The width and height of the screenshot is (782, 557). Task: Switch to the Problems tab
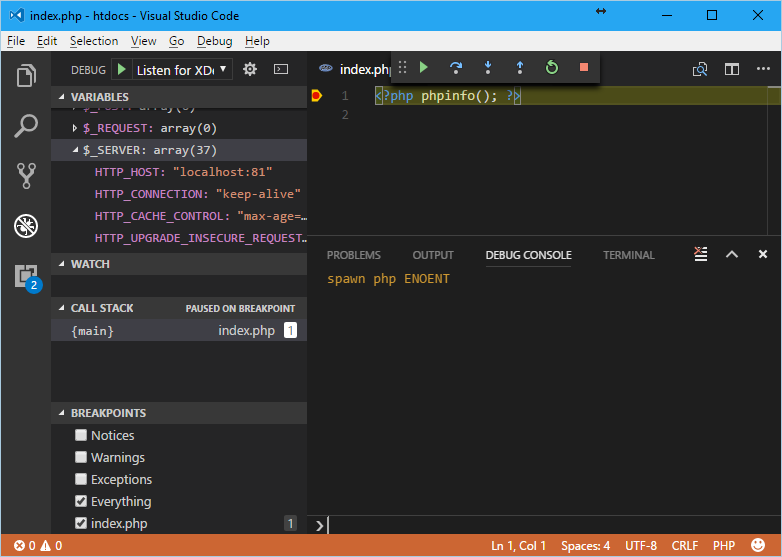pos(354,255)
